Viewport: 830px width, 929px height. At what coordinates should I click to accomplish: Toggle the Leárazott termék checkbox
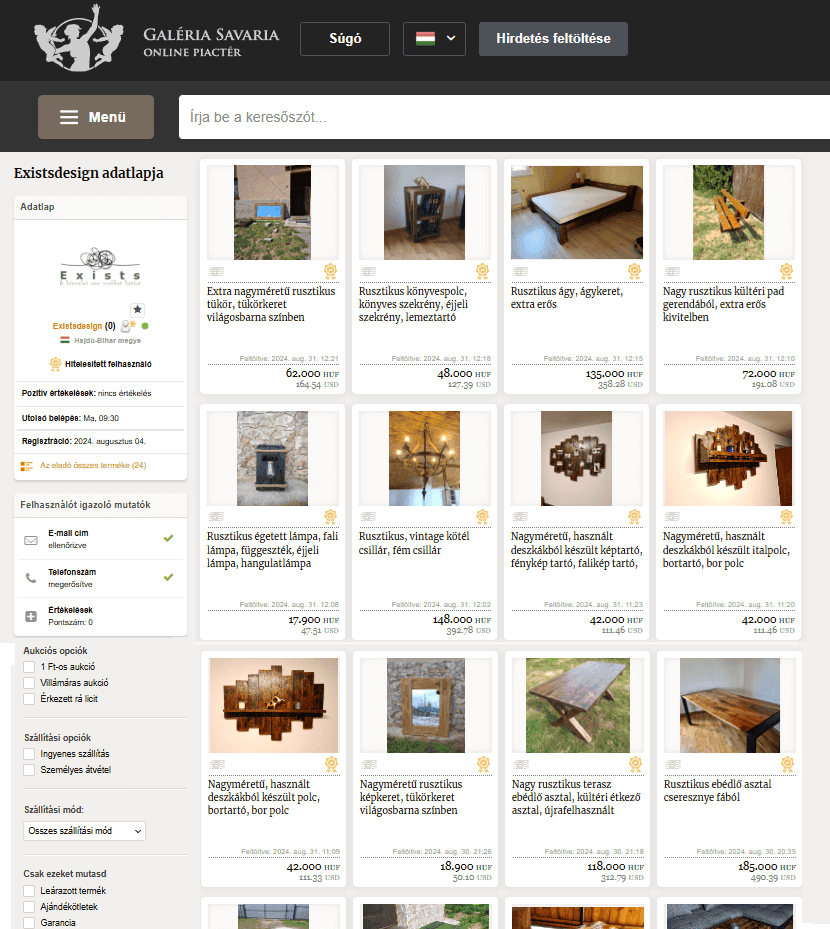tap(29, 890)
